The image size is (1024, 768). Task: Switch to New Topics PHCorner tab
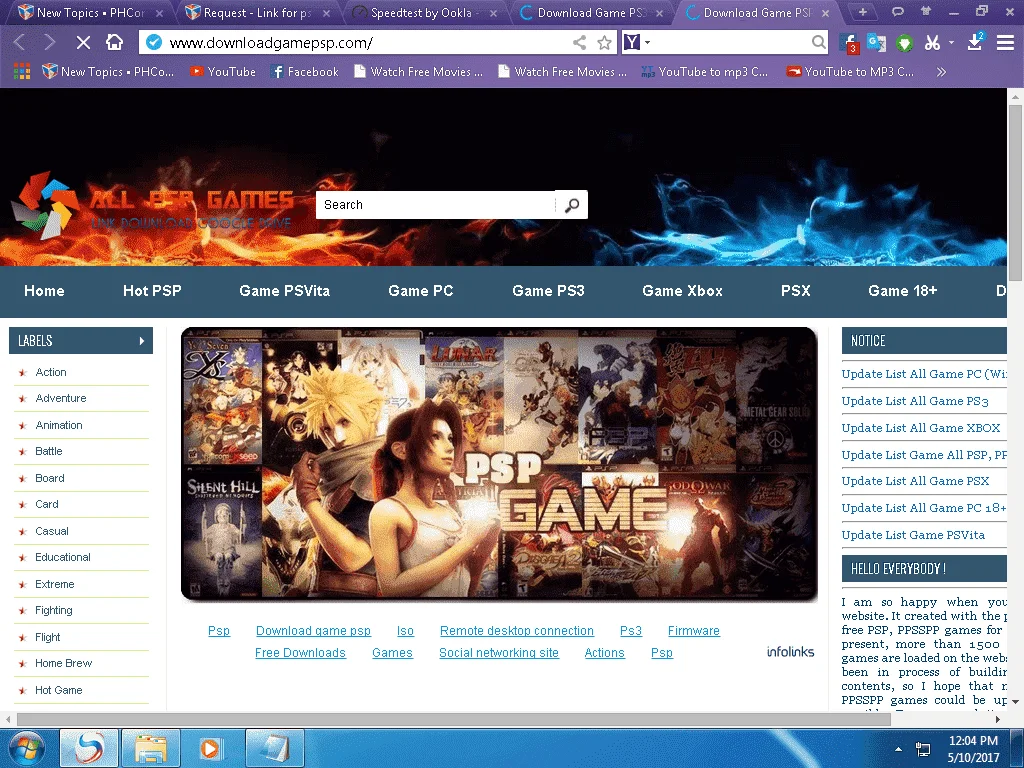tap(91, 12)
